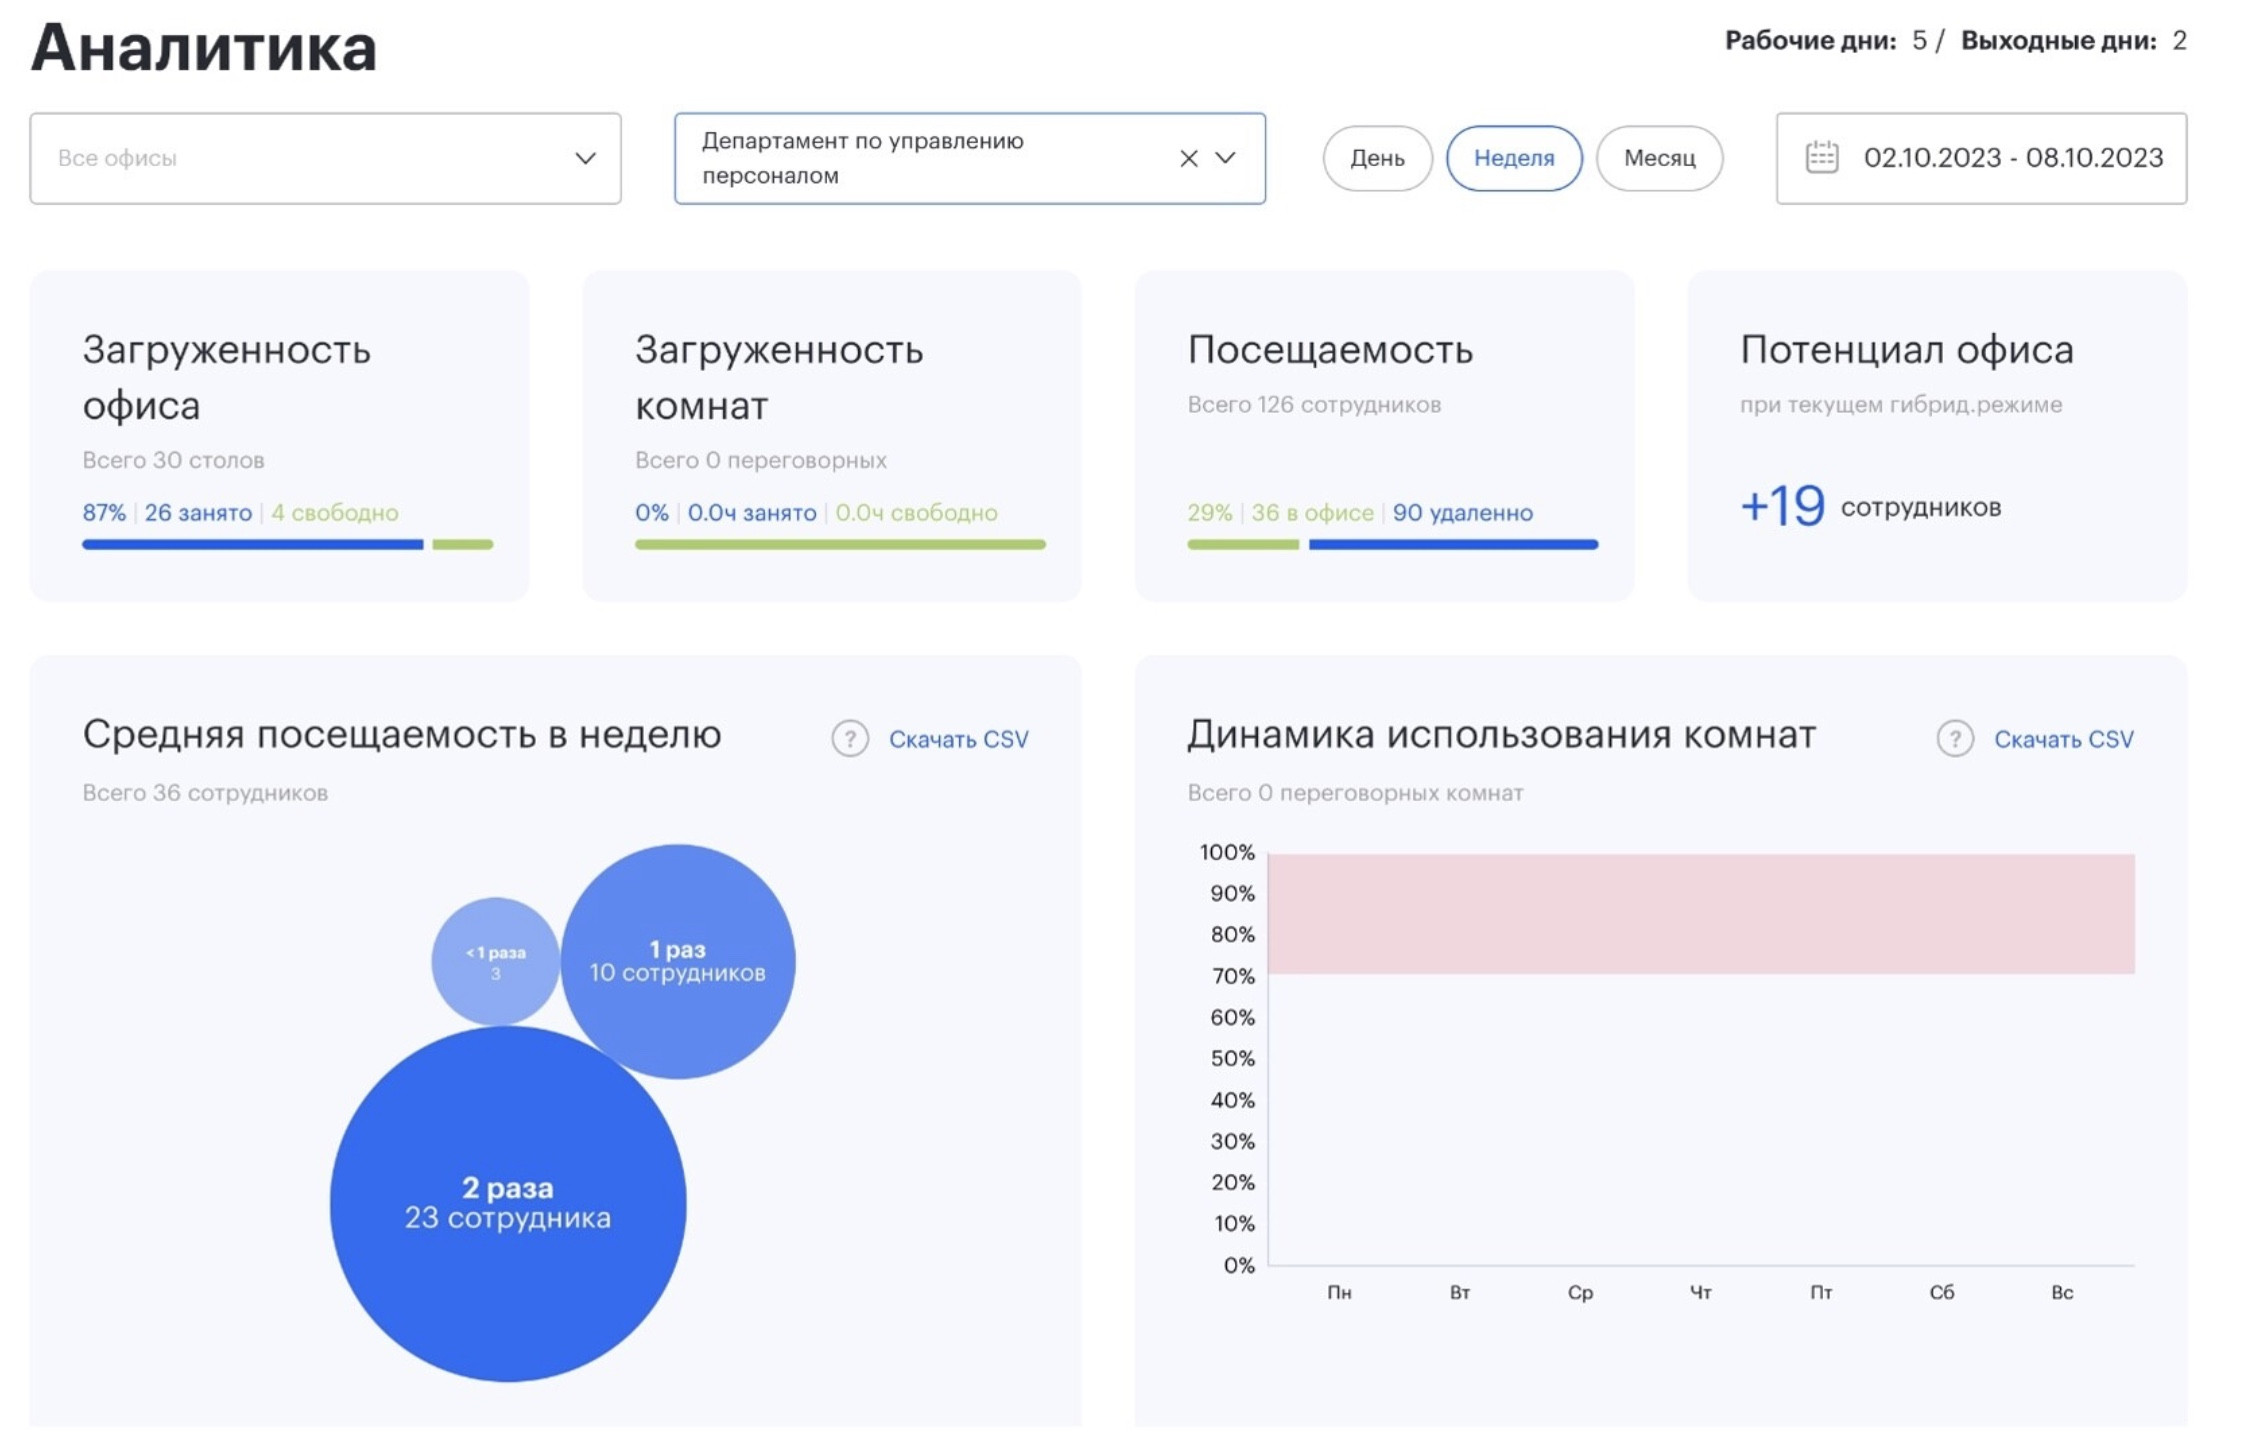The width and height of the screenshot is (2242, 1454).
Task: Click the '+19' office potential figure
Action: [1782, 506]
